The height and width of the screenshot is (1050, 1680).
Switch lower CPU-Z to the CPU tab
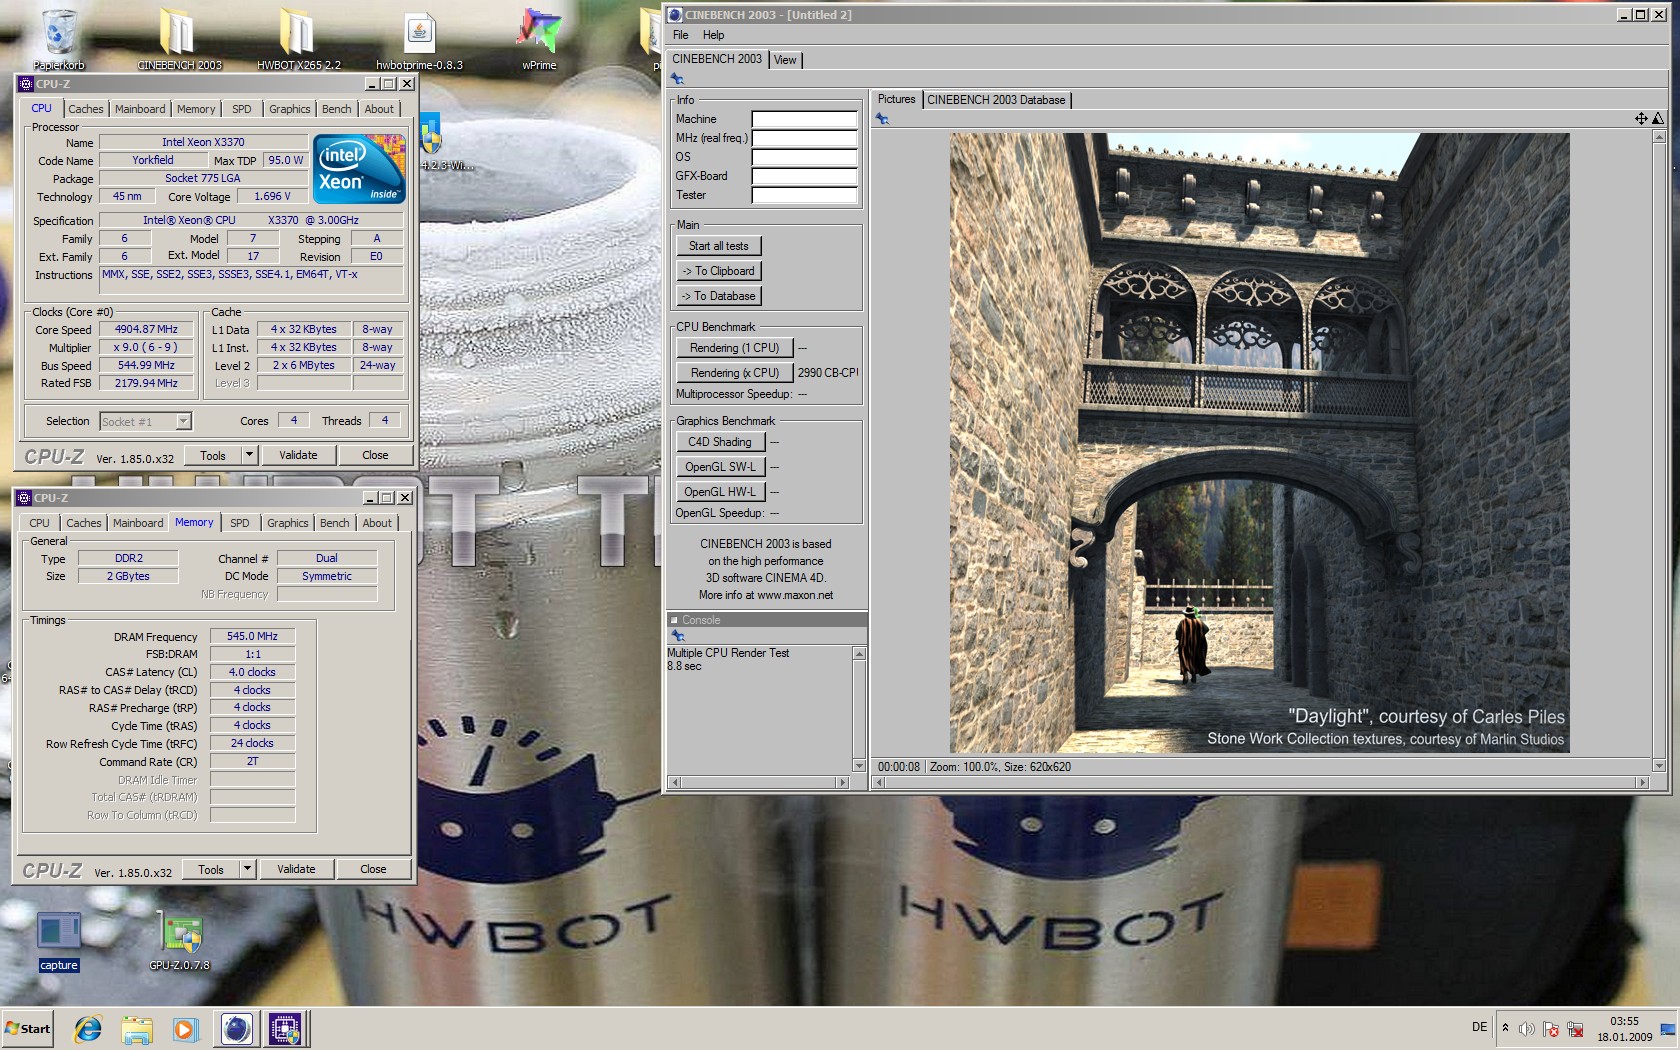point(39,523)
